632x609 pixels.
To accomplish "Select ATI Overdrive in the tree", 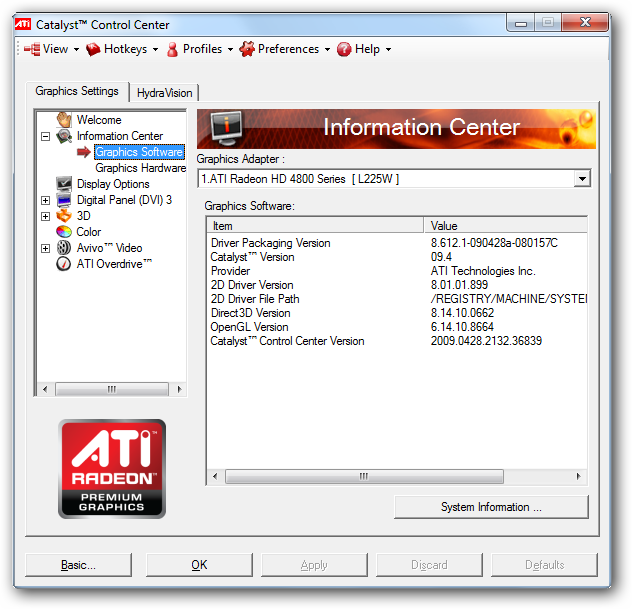I will pos(114,264).
